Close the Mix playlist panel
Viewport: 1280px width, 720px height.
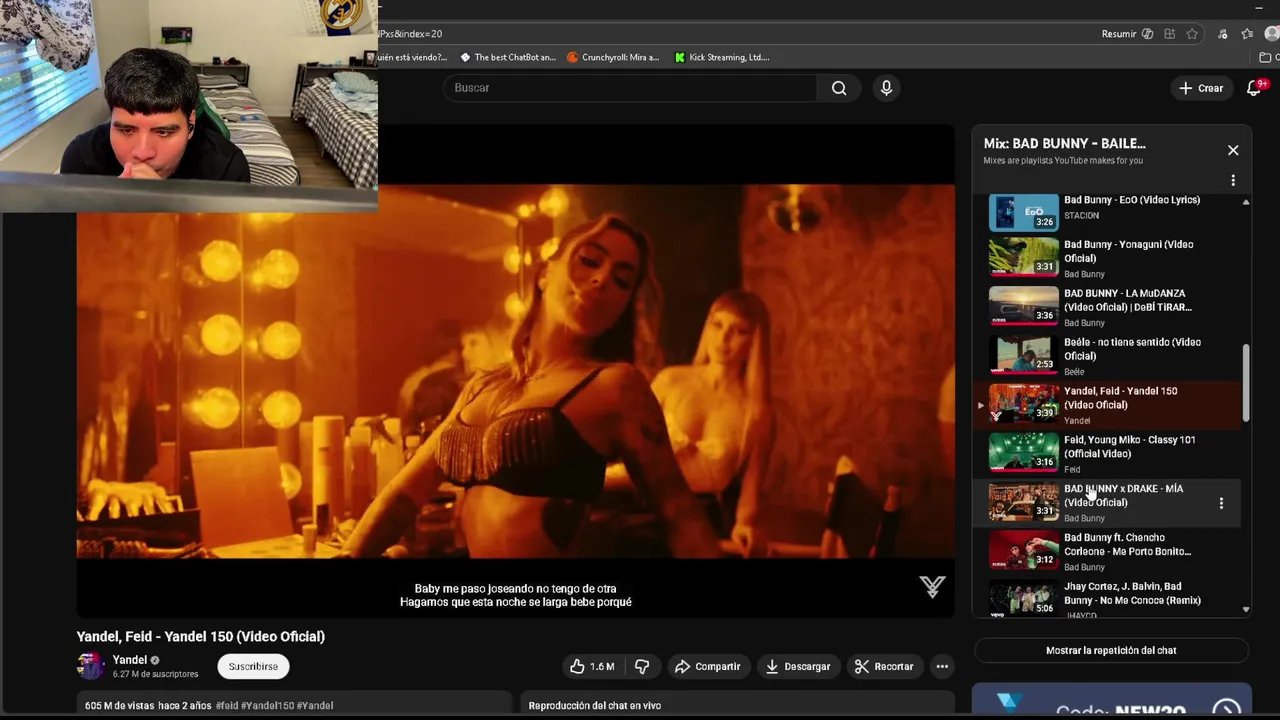click(1233, 150)
